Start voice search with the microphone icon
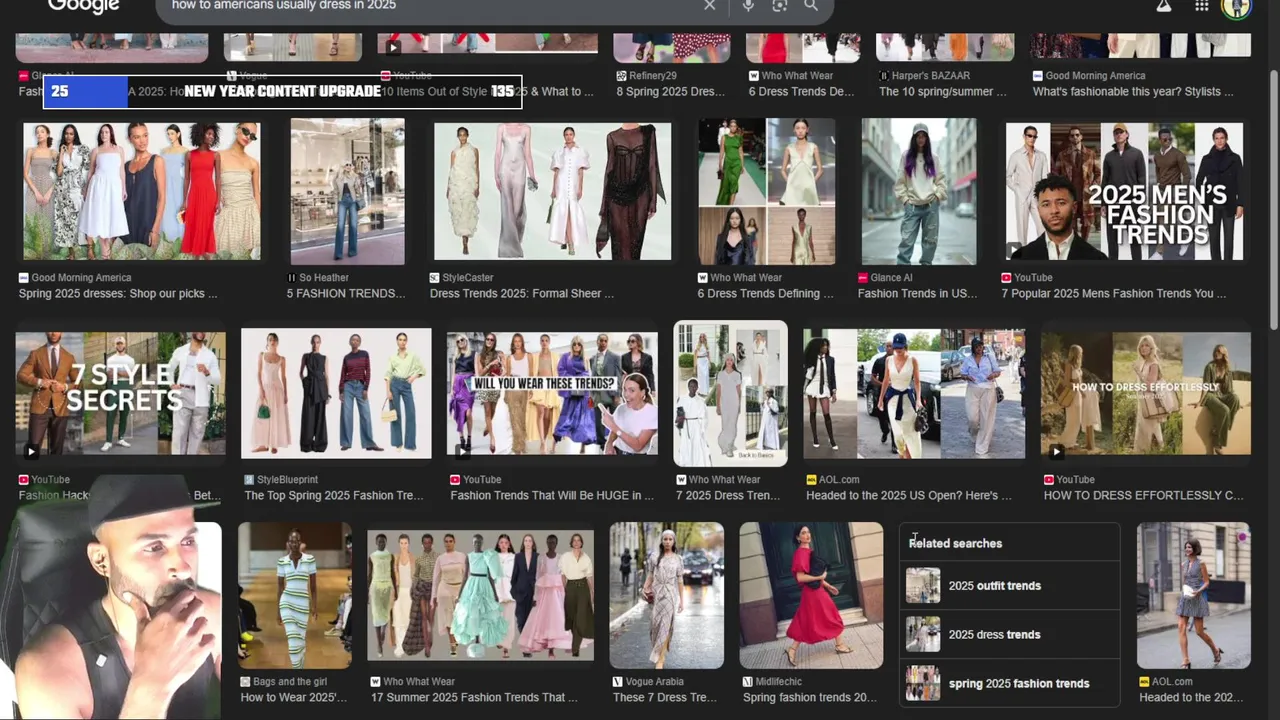 (x=748, y=6)
